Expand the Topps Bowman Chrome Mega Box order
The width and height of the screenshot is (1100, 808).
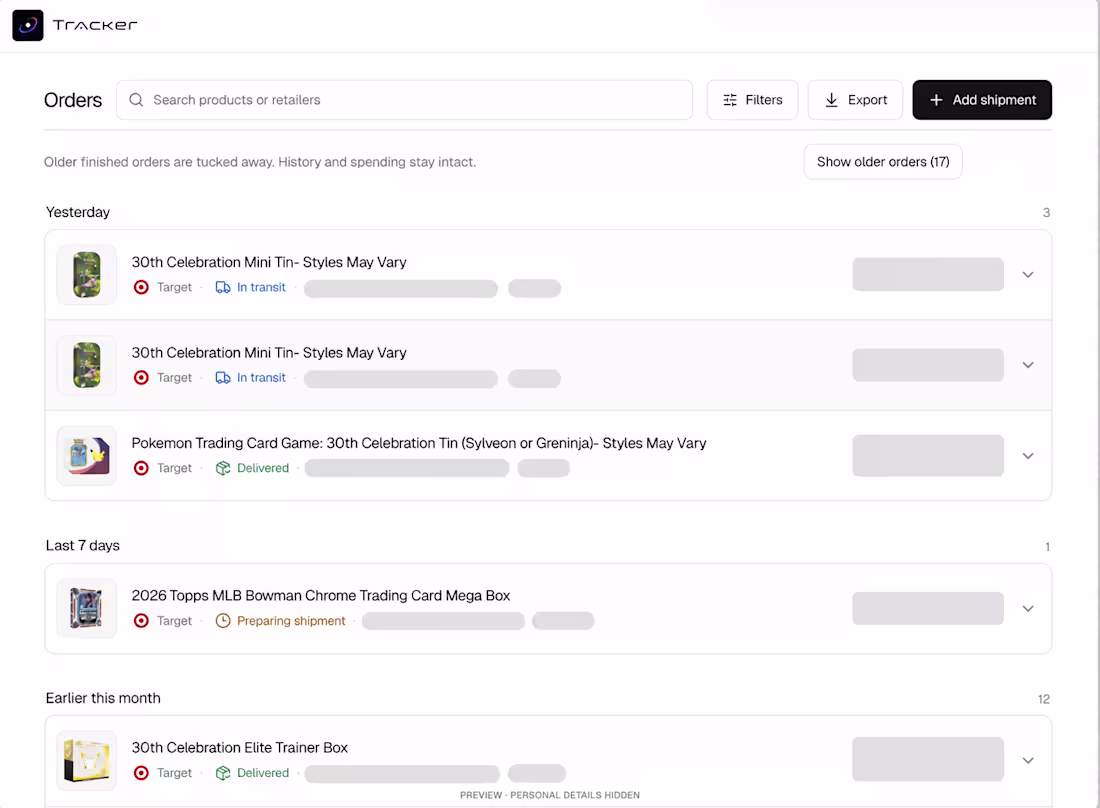click(x=1028, y=609)
